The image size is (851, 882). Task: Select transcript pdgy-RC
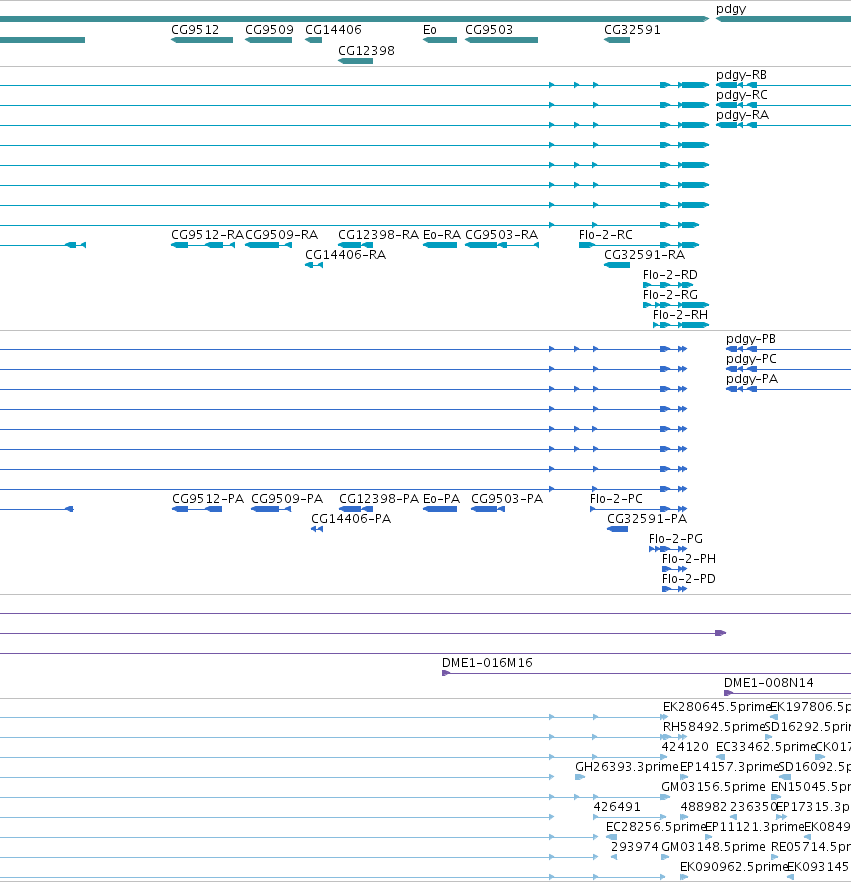click(x=783, y=105)
